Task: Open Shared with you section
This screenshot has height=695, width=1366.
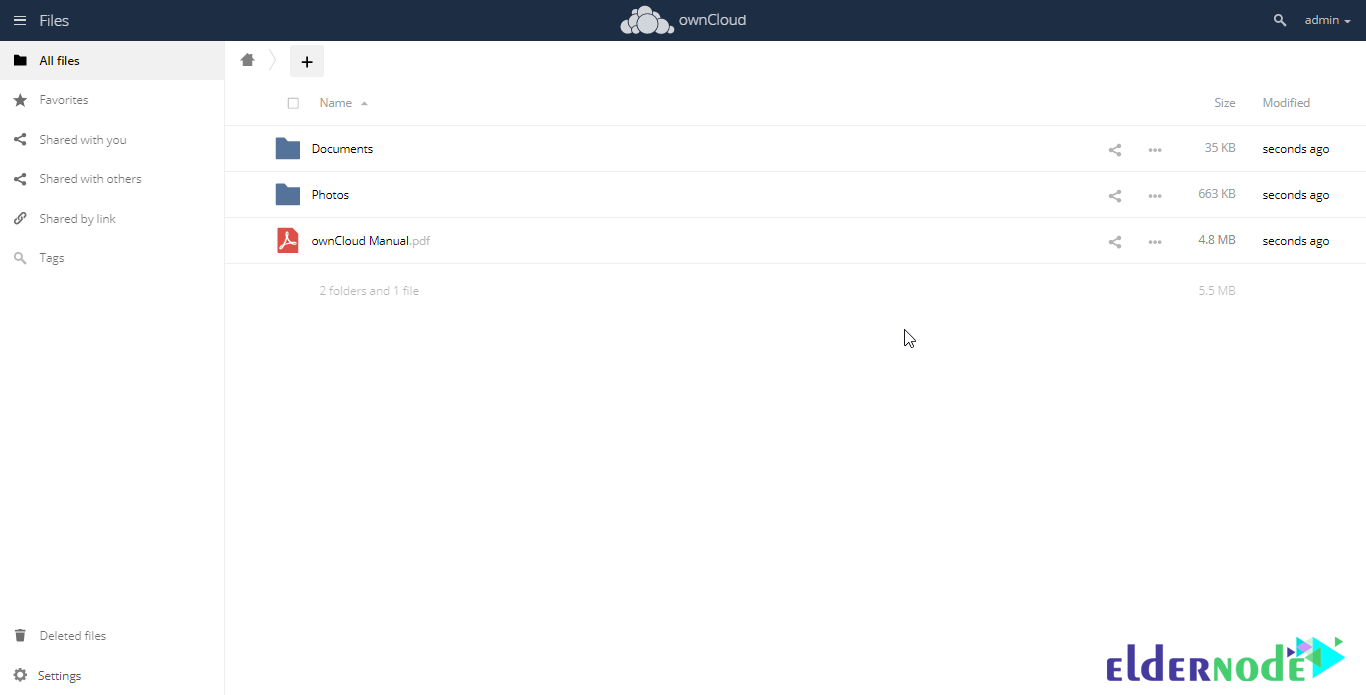Action: [112, 140]
